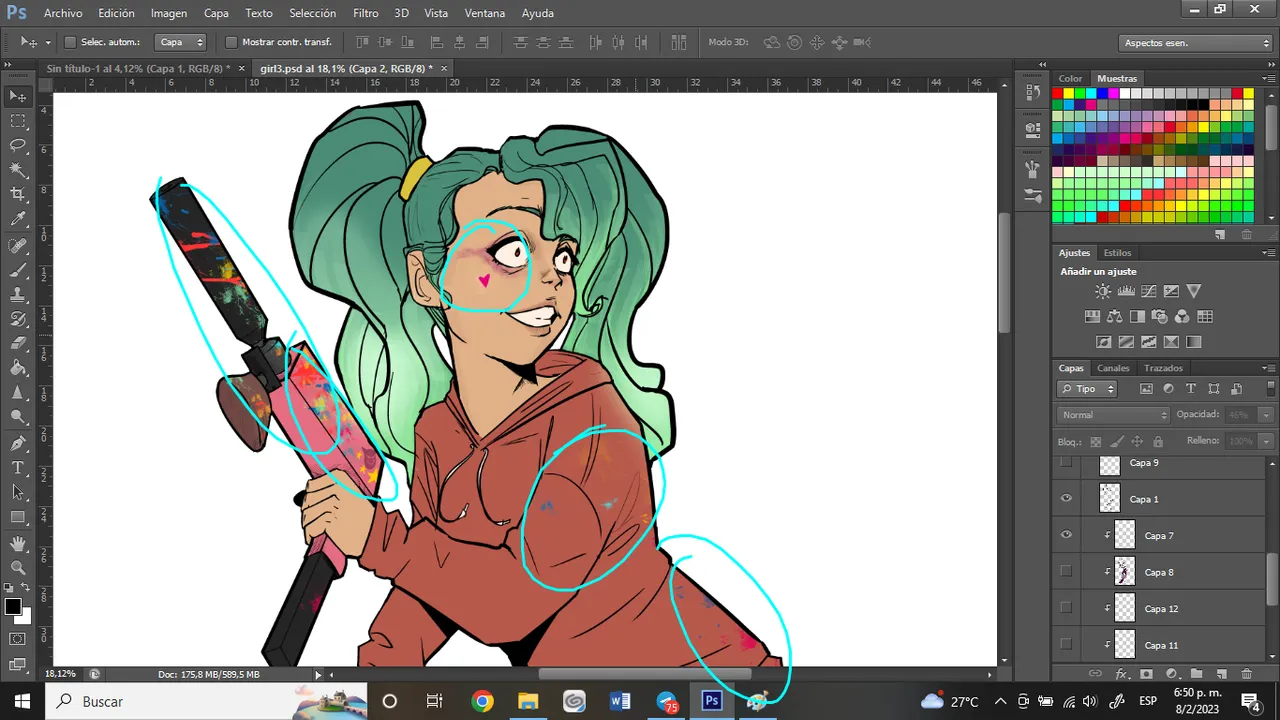Viewport: 1280px width, 720px height.
Task: Click the foreground black color swatch
Action: [x=13, y=607]
